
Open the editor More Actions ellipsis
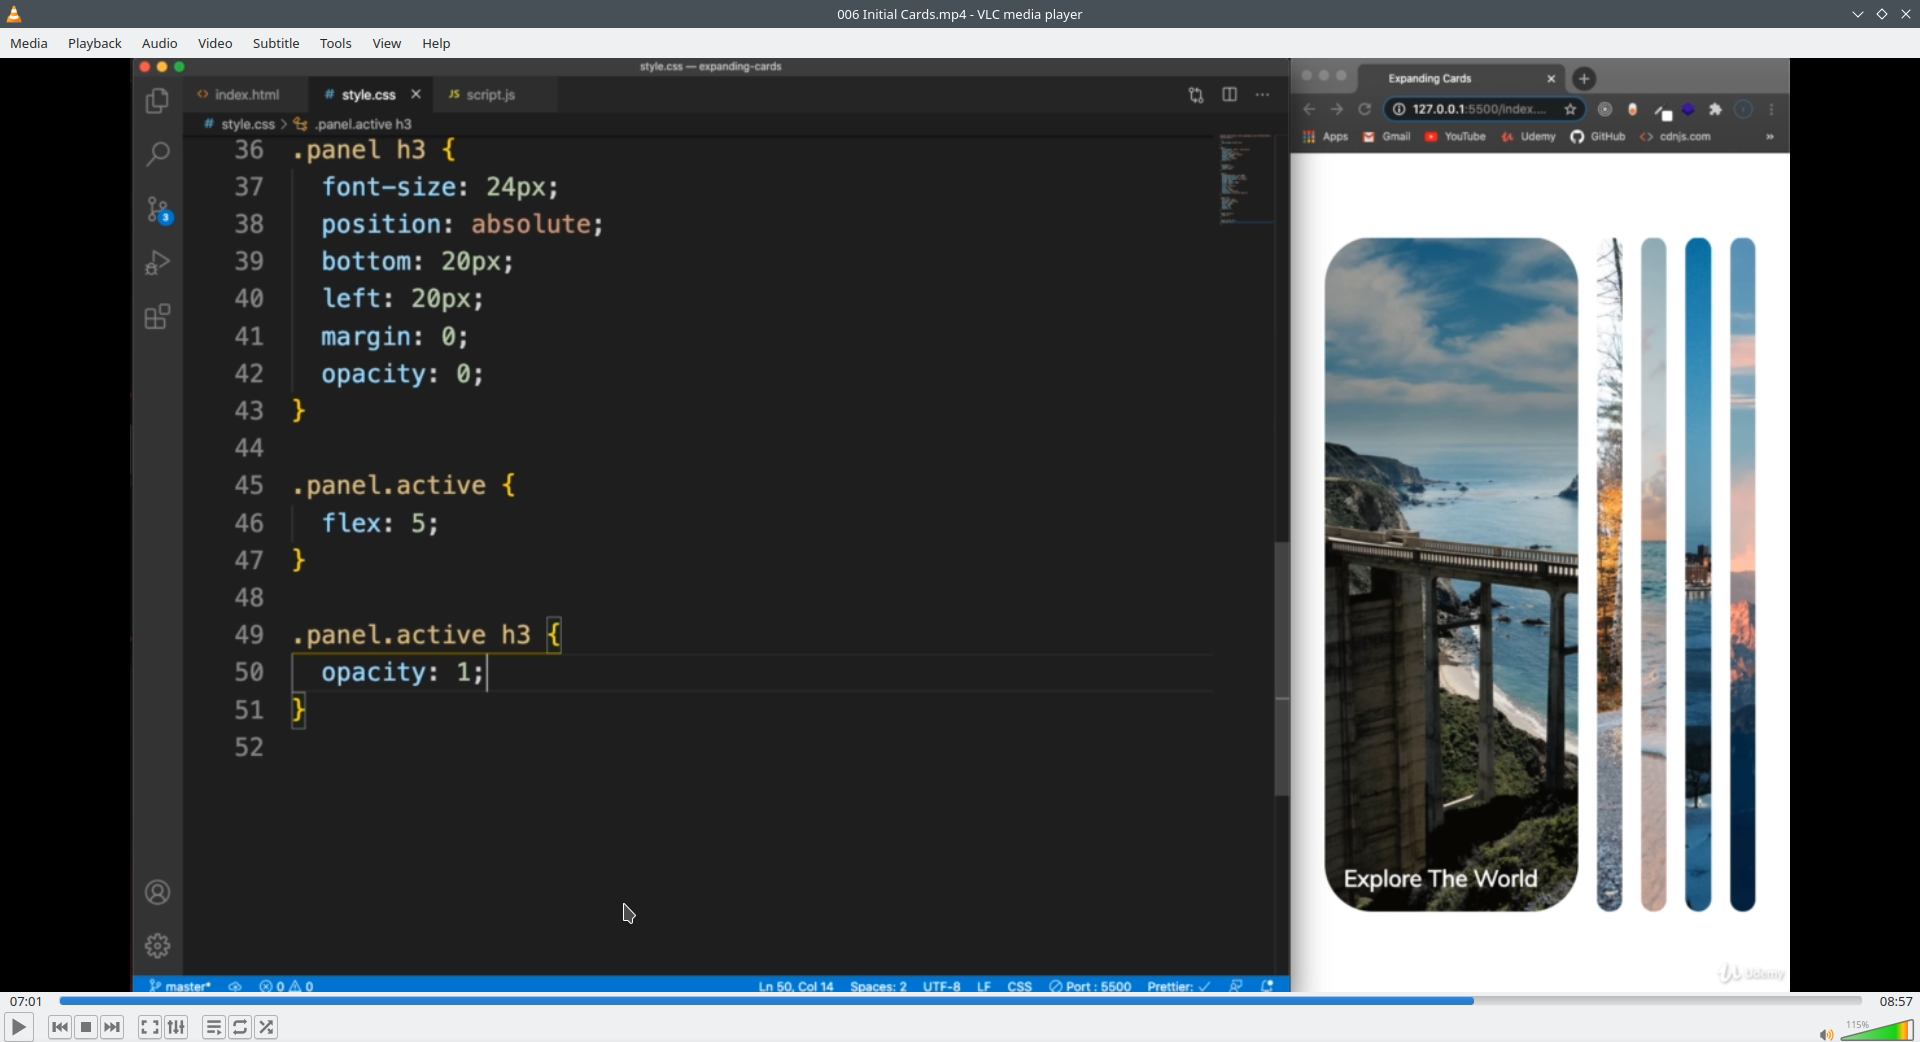(x=1263, y=94)
